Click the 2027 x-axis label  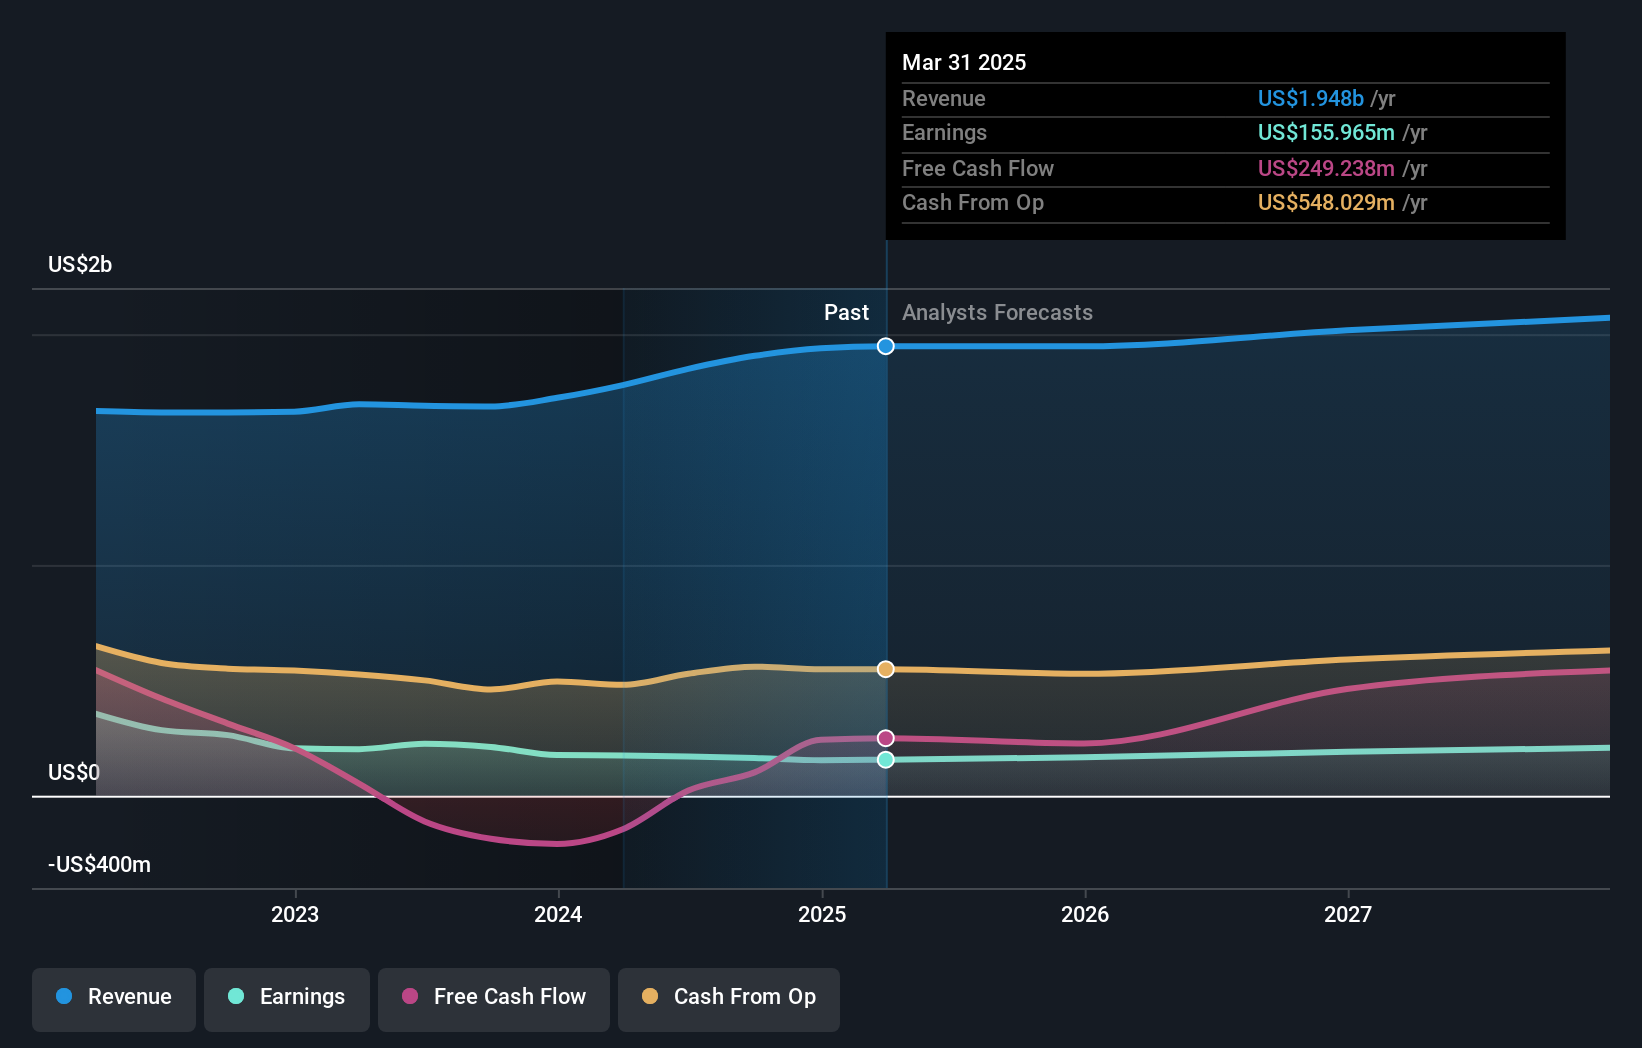pos(1348,914)
